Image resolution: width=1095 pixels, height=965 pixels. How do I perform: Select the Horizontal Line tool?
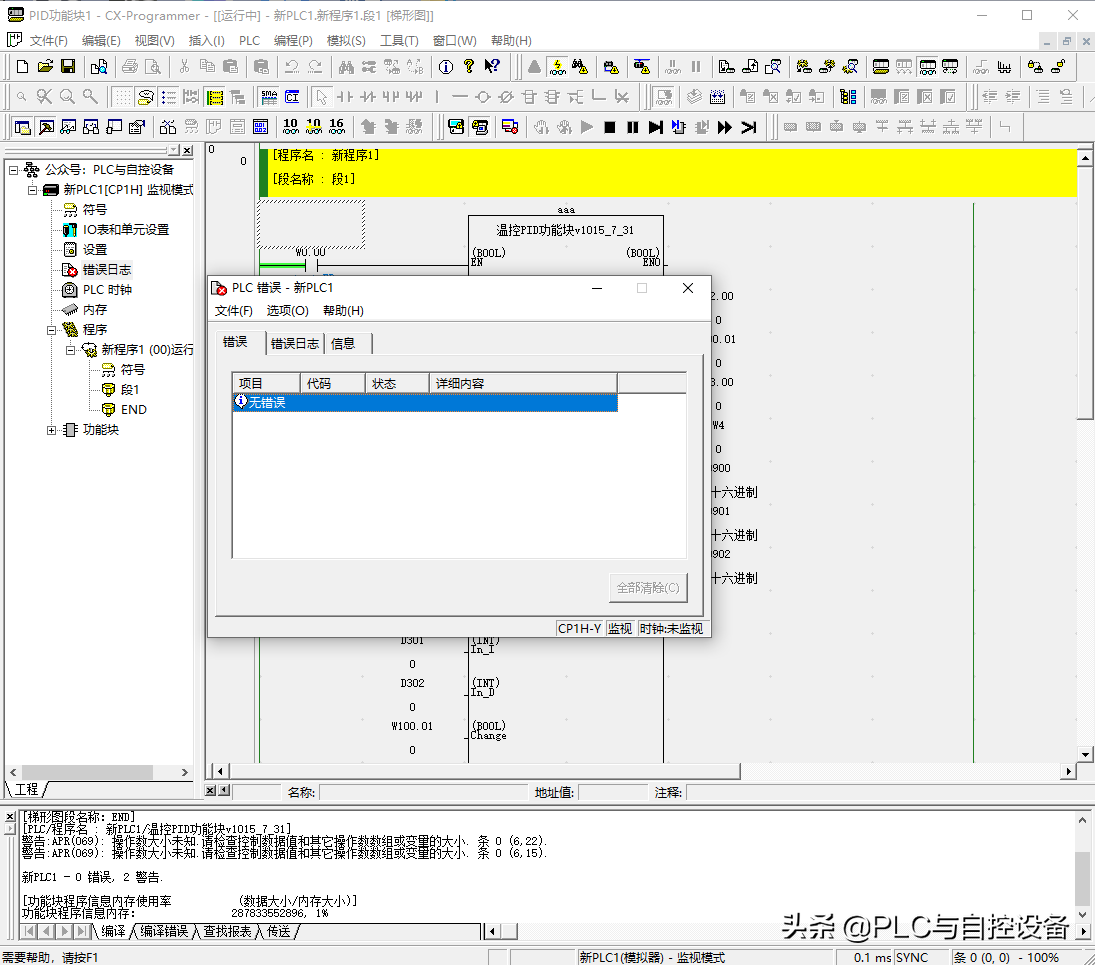[460, 97]
